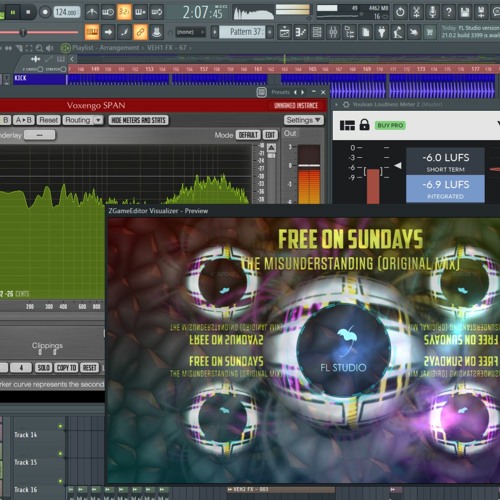Open help with the question mark icon
Viewport: 500px width, 500px height.
click(449, 12)
